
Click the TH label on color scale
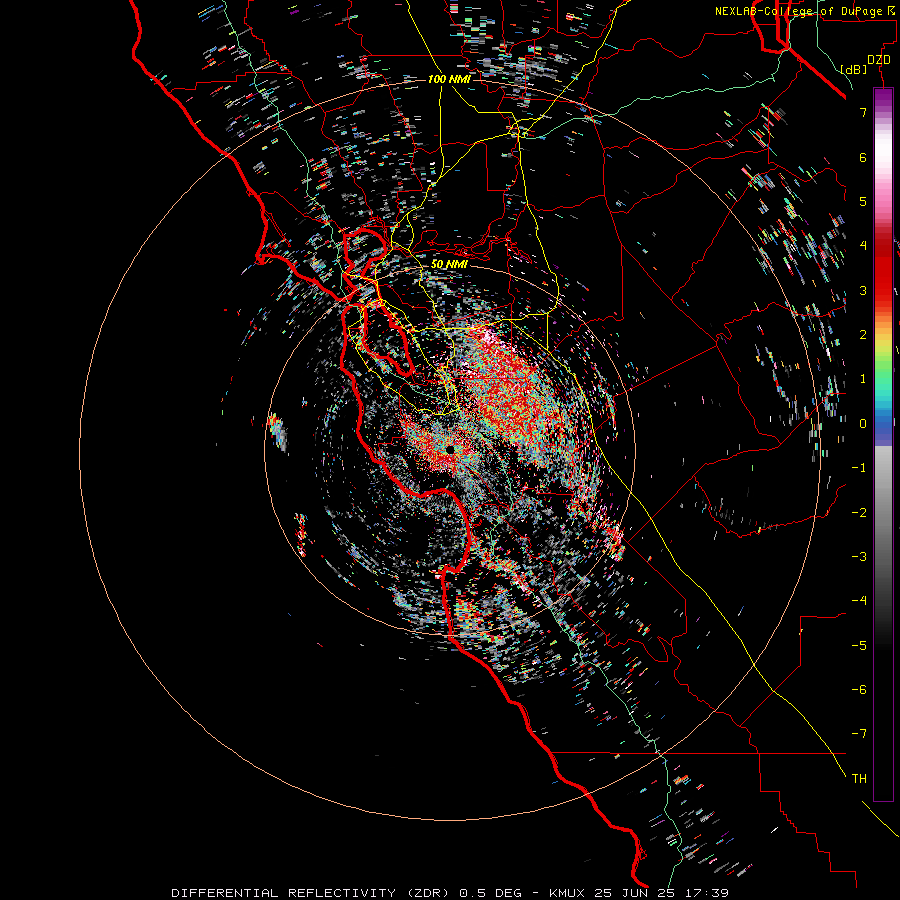pos(859,779)
